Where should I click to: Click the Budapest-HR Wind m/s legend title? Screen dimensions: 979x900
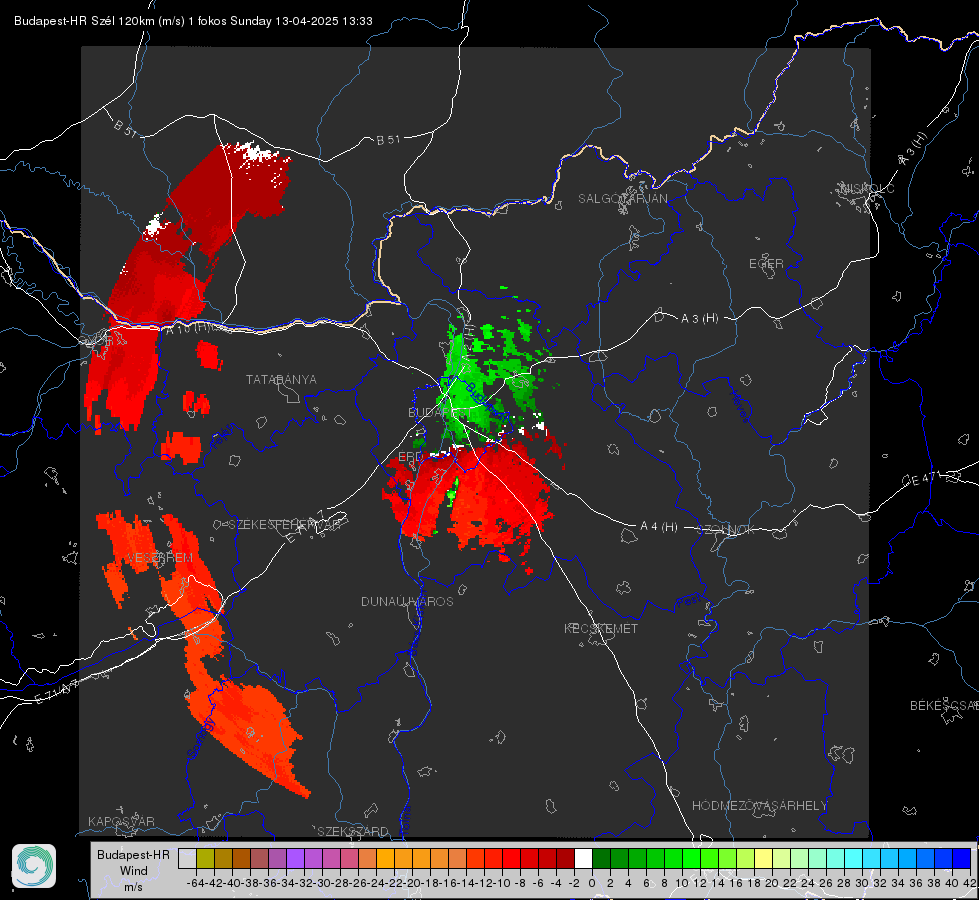(x=133, y=871)
